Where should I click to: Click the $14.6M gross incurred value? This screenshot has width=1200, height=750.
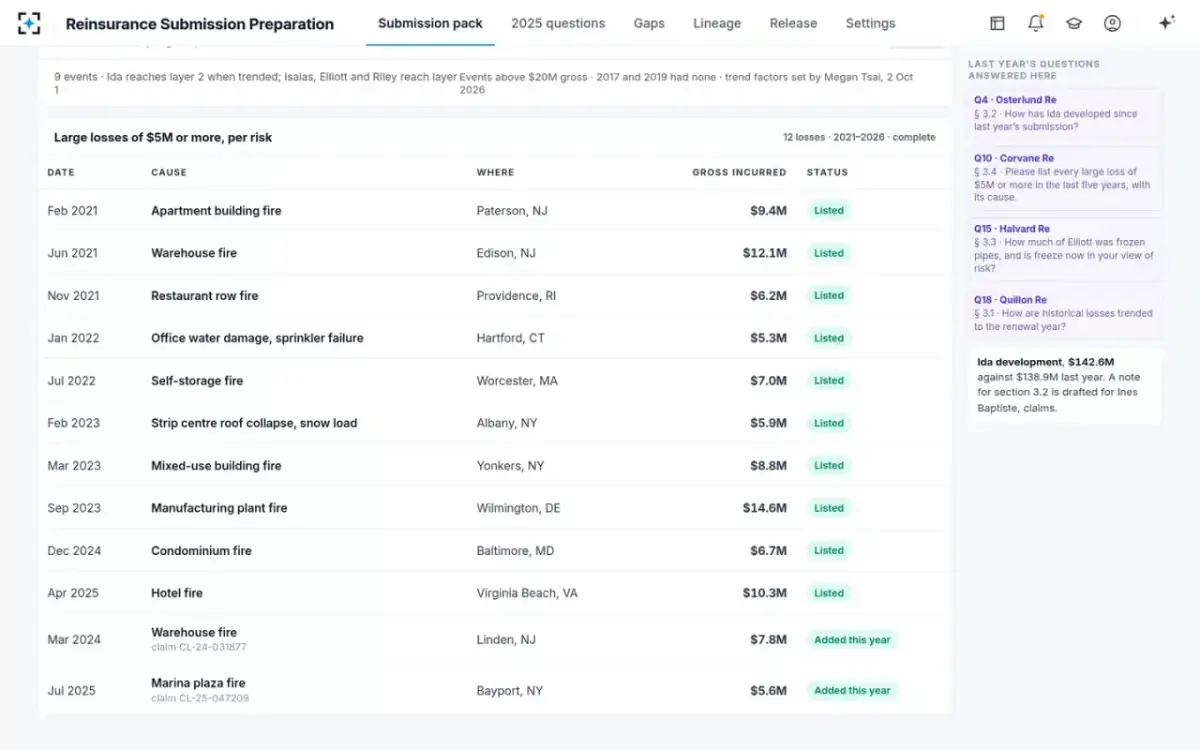click(765, 508)
